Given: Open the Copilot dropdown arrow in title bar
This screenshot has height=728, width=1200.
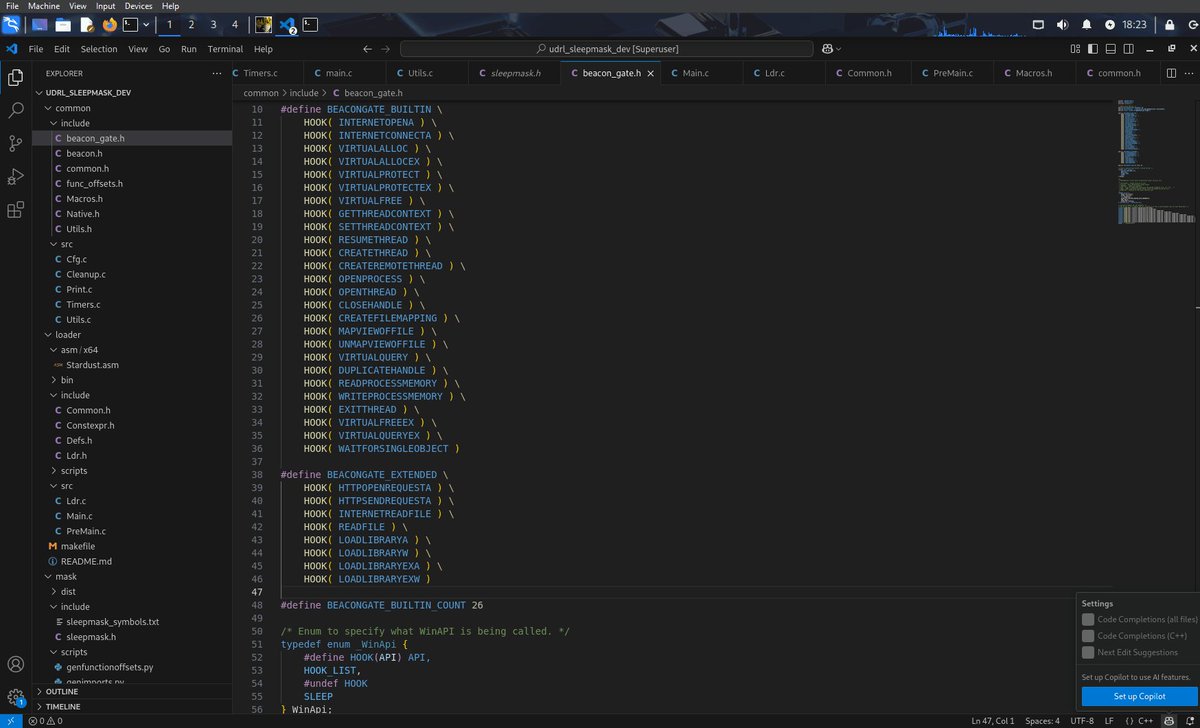Looking at the screenshot, I should (839, 49).
